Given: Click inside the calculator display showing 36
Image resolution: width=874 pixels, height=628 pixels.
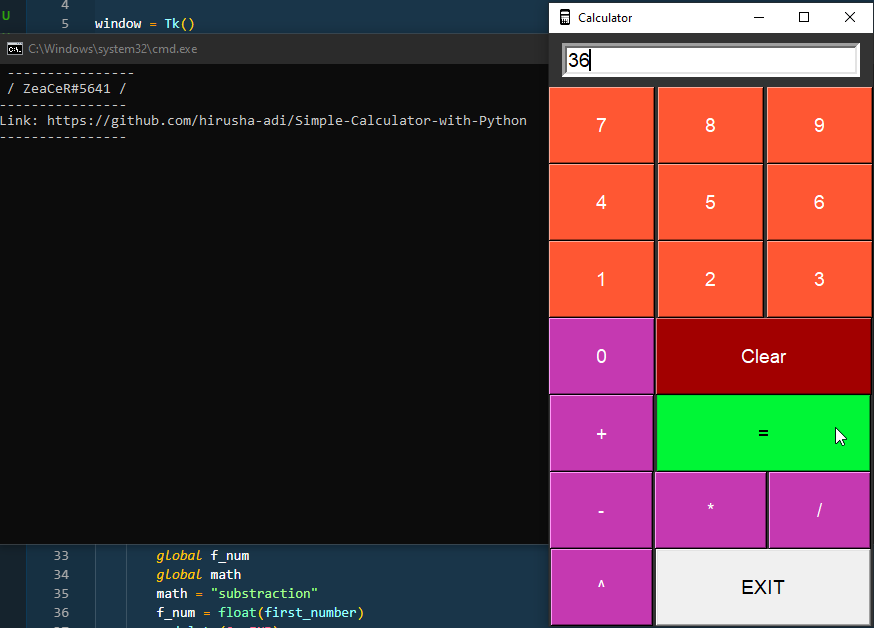Looking at the screenshot, I should 710,59.
